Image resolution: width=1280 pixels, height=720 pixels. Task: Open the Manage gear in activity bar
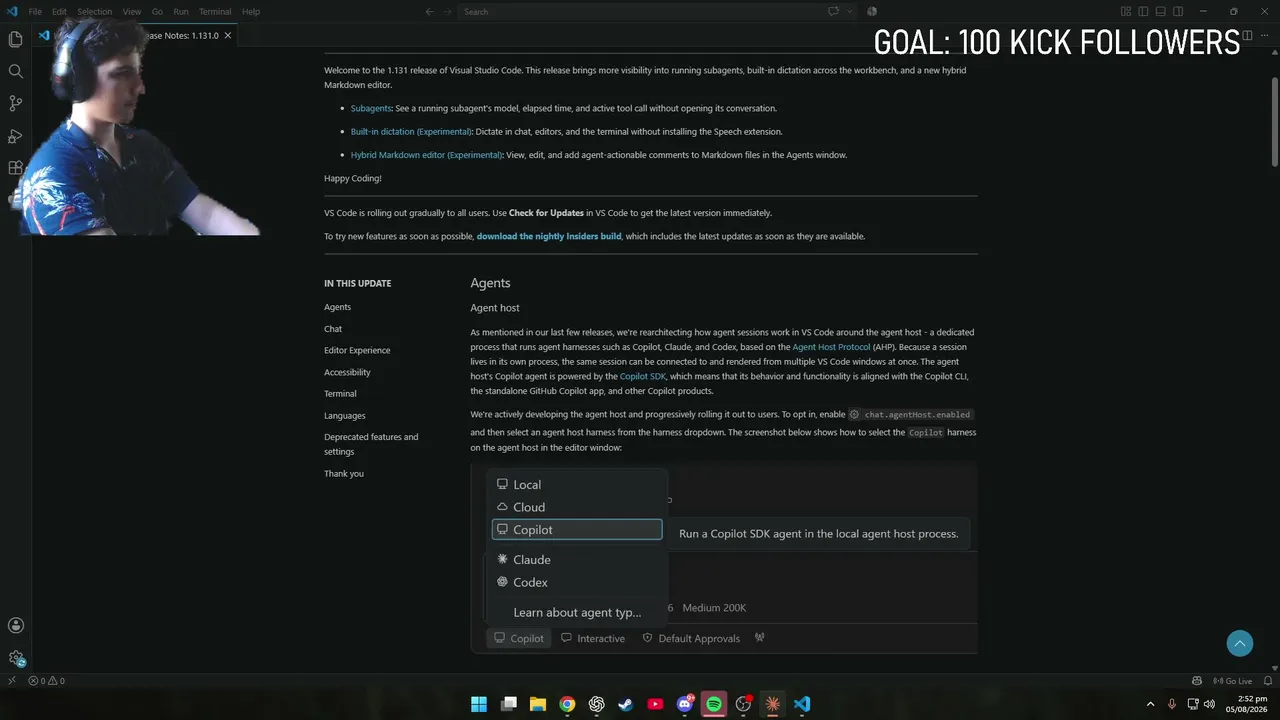click(15, 658)
